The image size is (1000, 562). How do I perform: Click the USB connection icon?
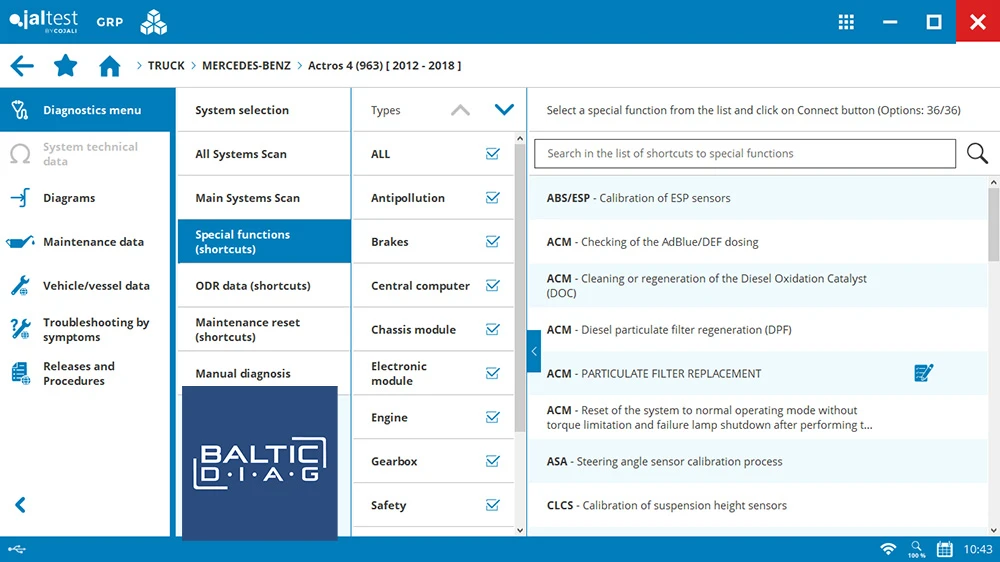(x=17, y=549)
